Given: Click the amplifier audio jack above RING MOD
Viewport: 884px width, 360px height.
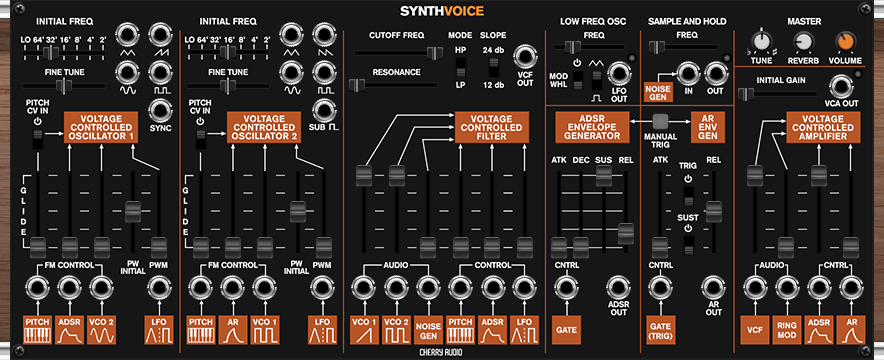Looking at the screenshot, I should 786,288.
